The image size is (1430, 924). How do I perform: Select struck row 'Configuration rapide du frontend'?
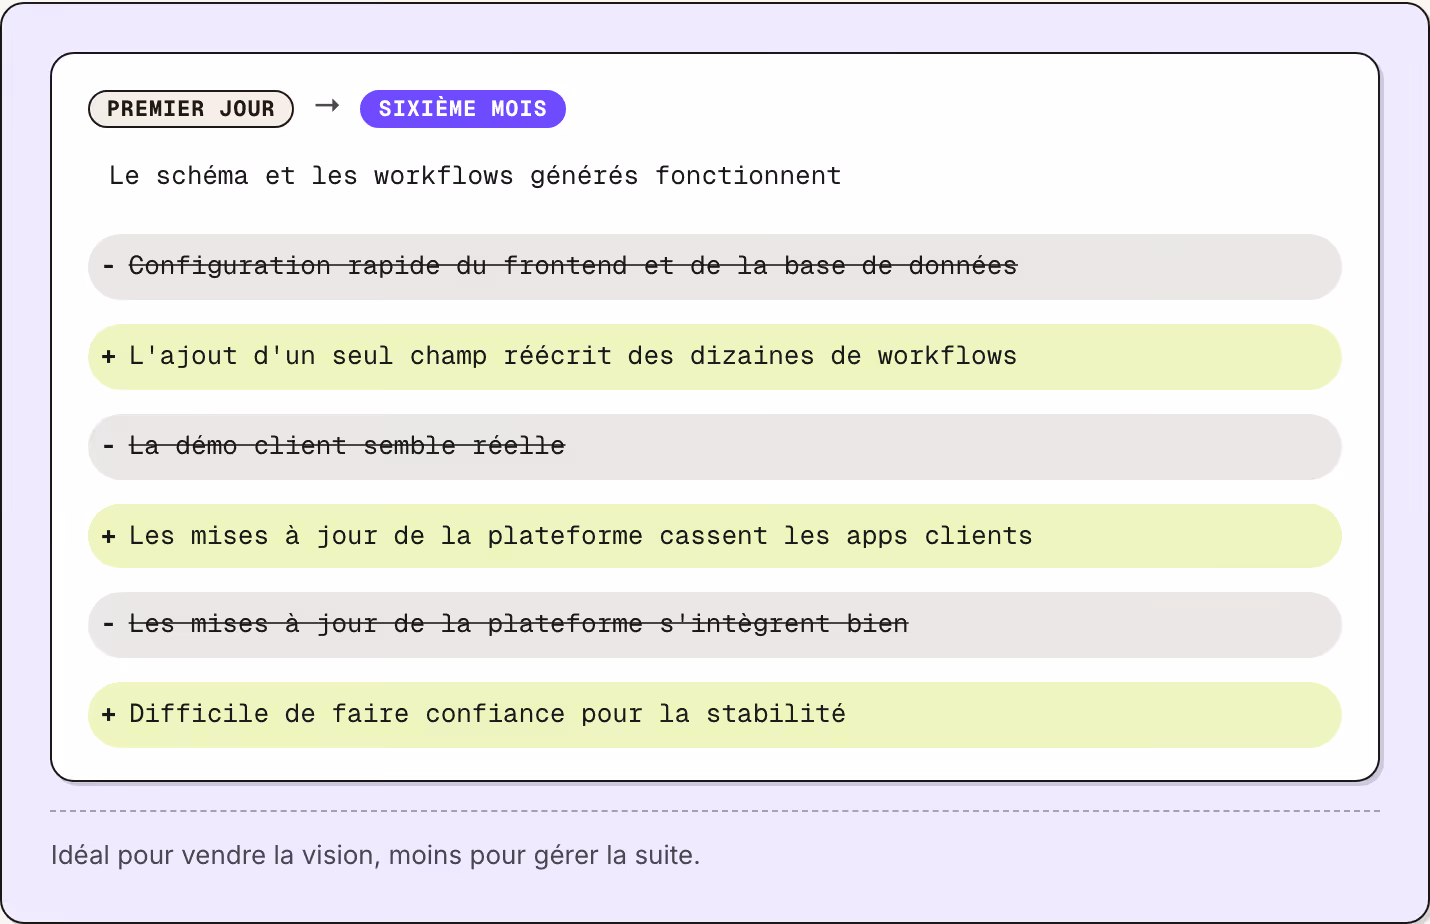pos(715,267)
